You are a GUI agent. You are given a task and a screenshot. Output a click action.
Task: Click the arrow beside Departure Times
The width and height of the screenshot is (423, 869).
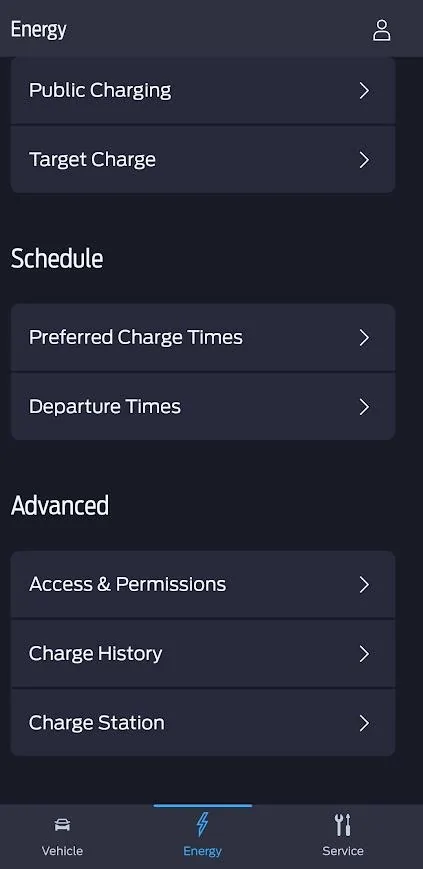[364, 407]
